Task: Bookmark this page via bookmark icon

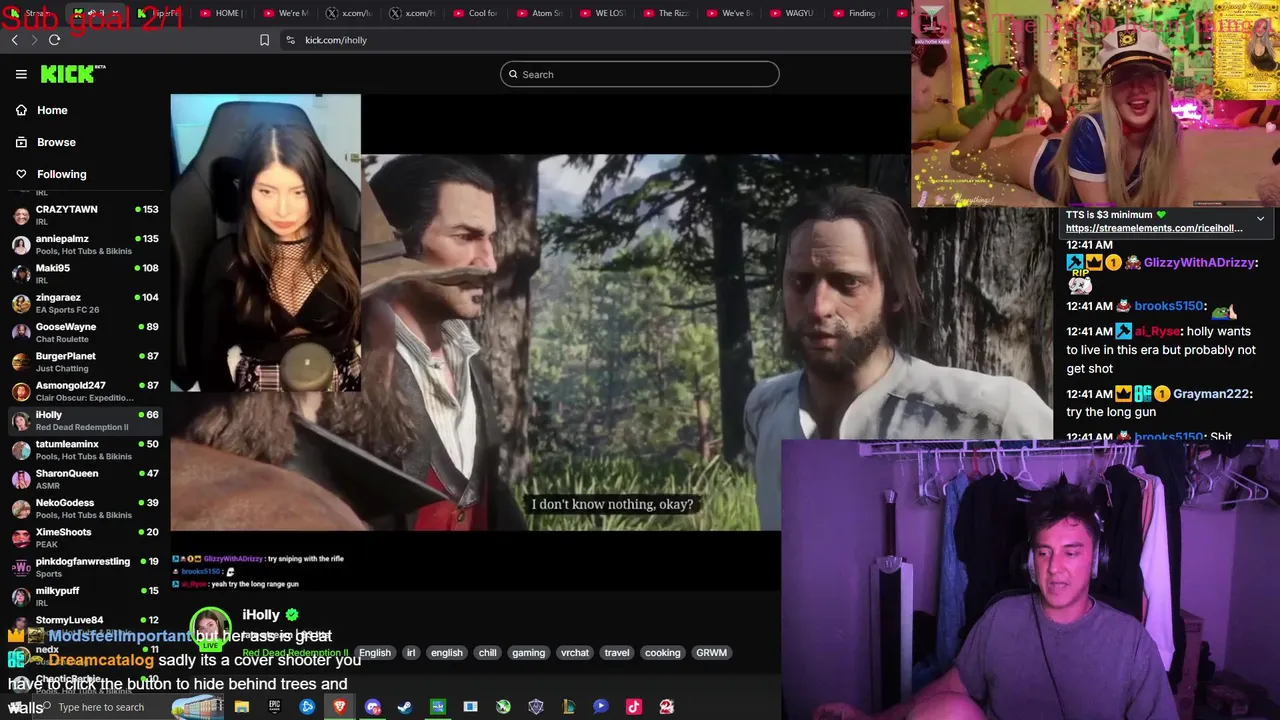Action: (x=264, y=40)
